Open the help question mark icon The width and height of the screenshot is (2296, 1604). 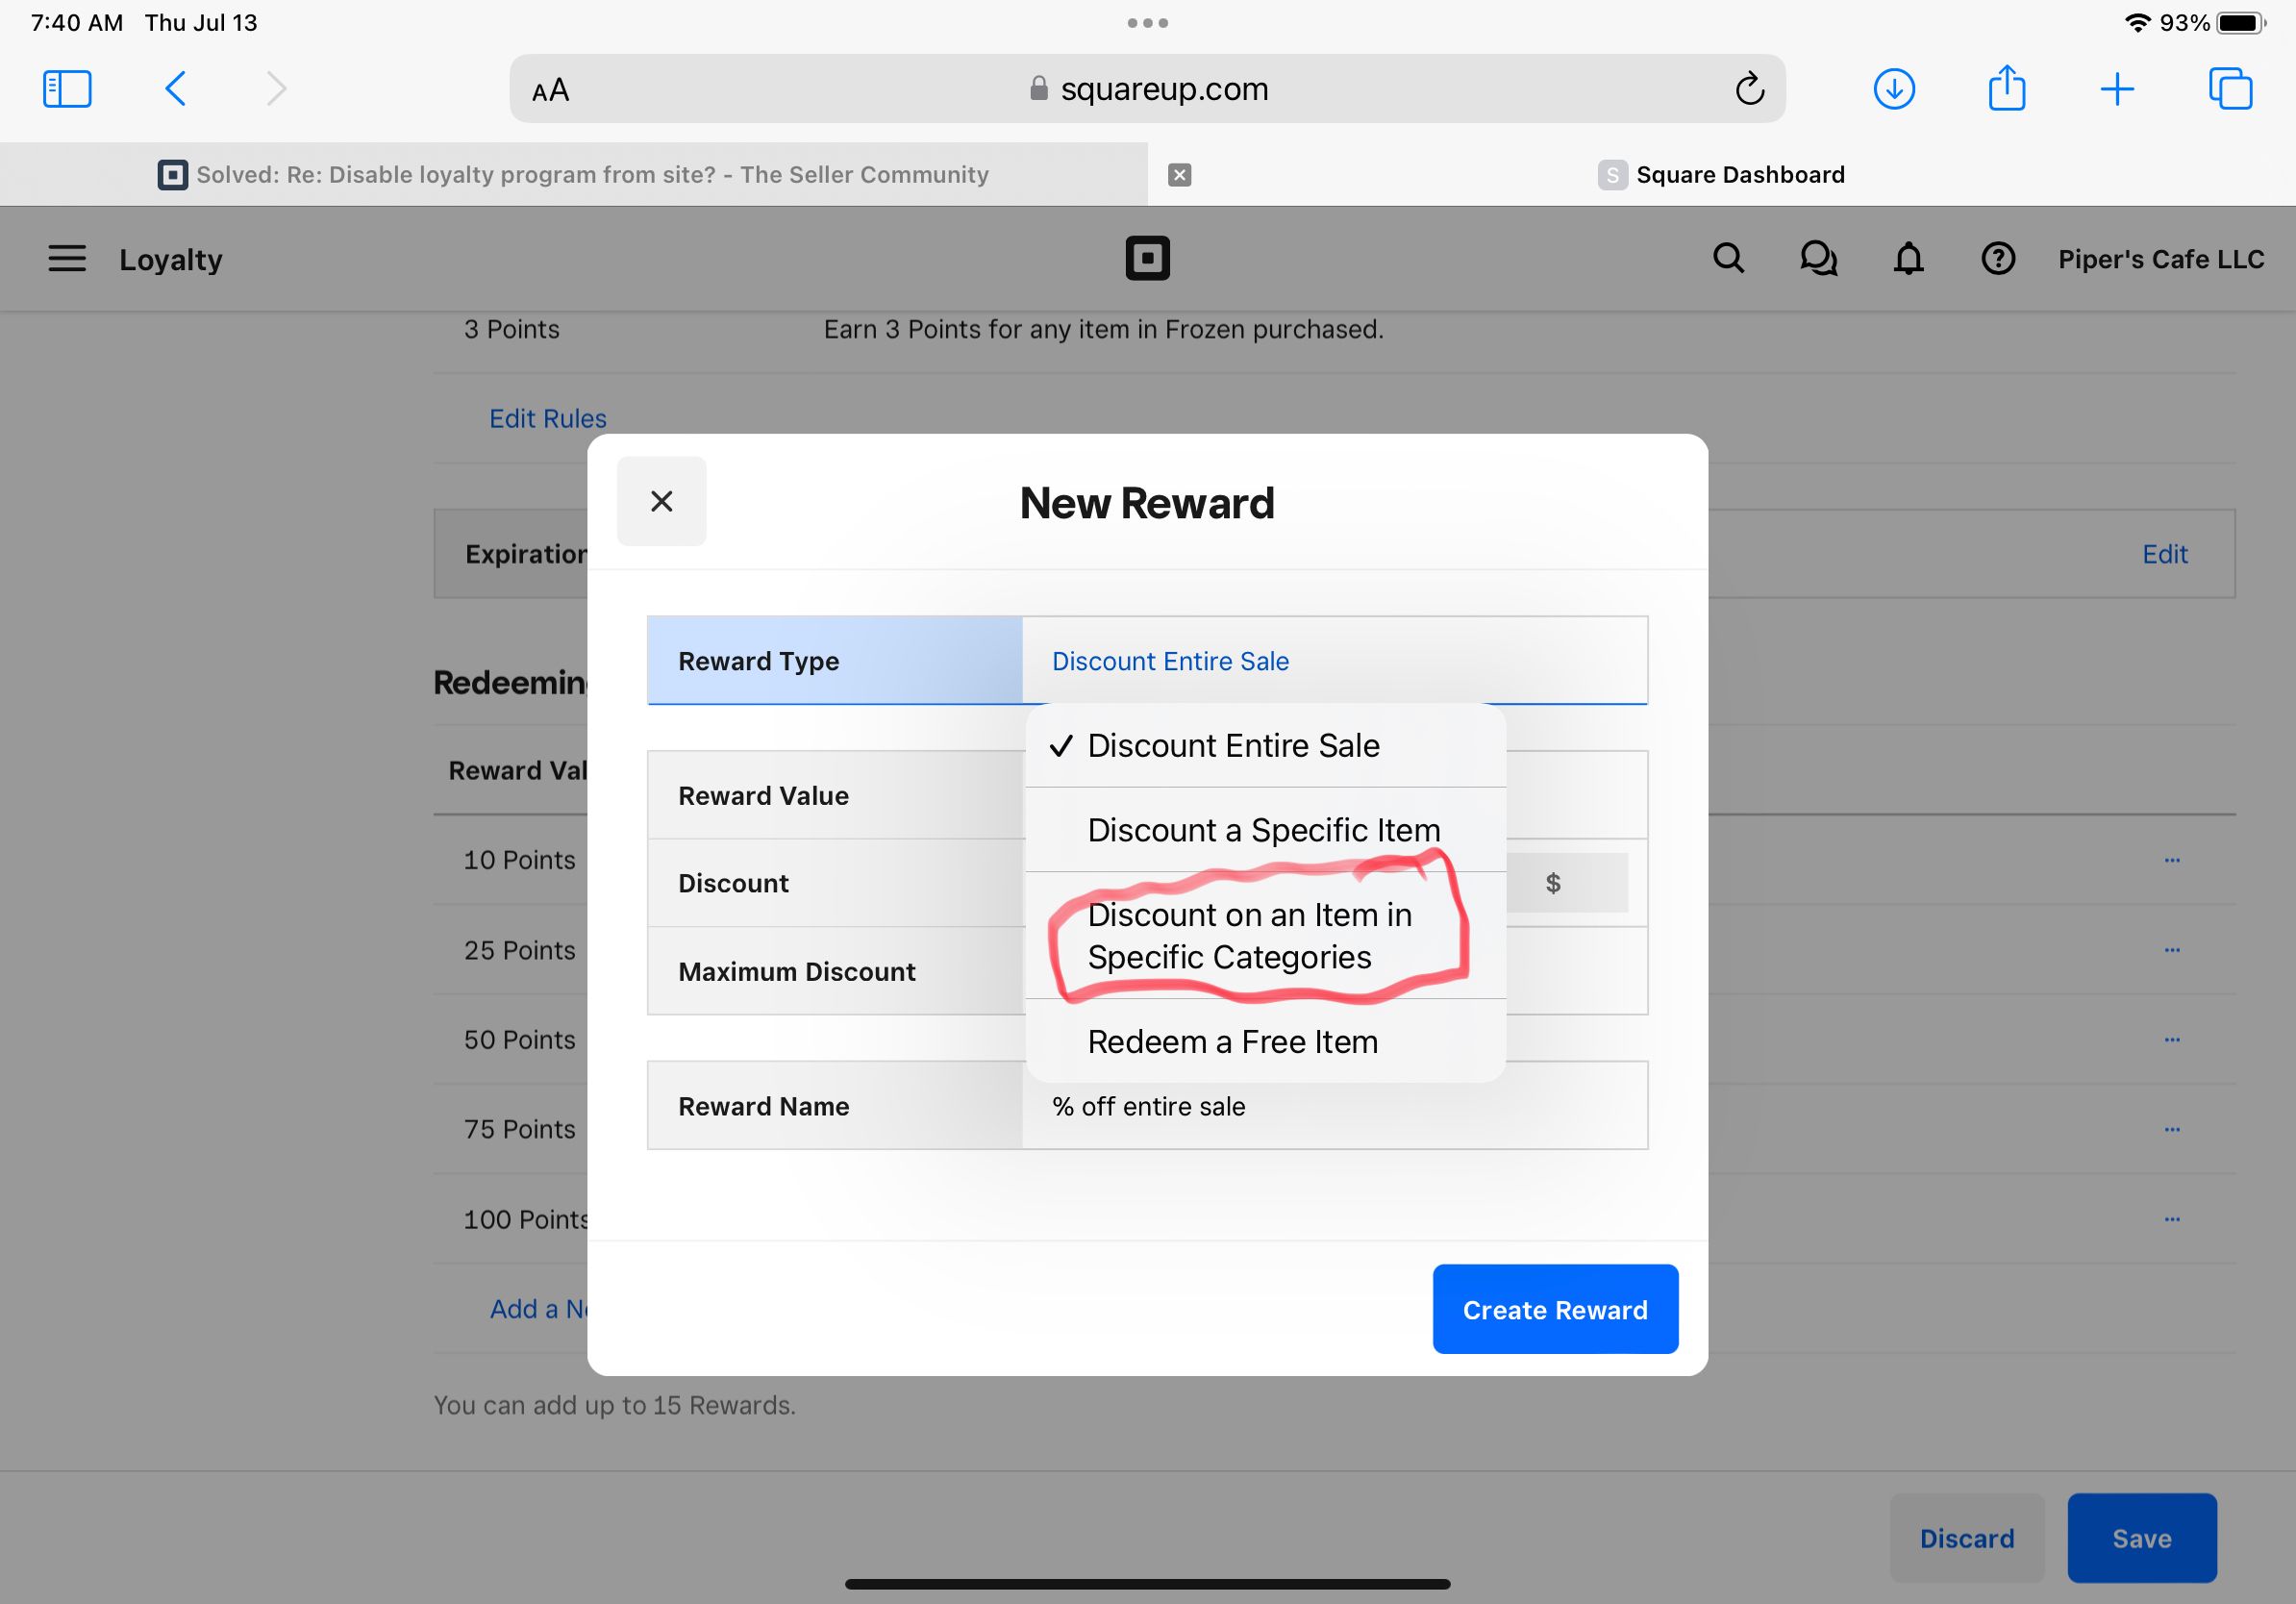click(x=1998, y=259)
